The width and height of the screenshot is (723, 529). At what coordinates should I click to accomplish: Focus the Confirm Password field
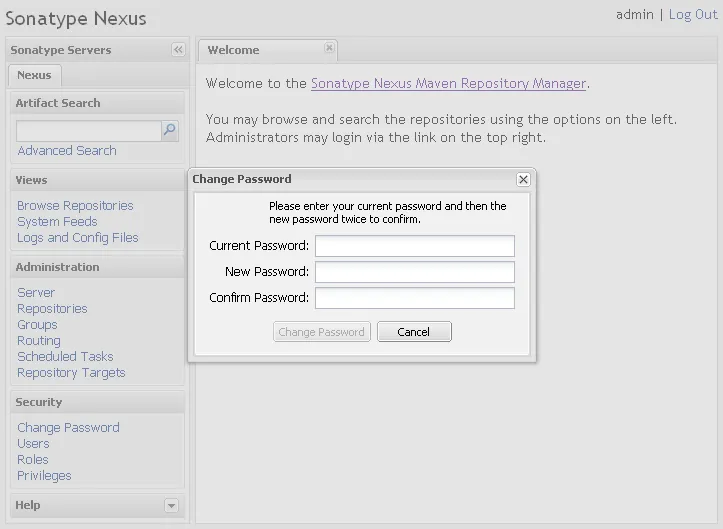tap(415, 298)
